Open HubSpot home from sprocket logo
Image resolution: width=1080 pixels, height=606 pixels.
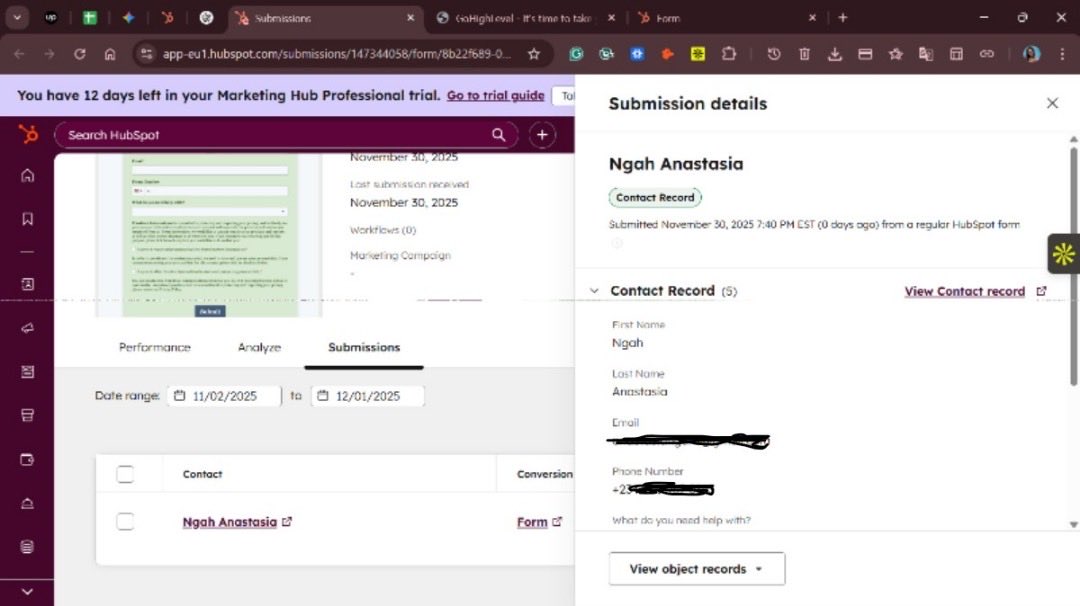28,134
